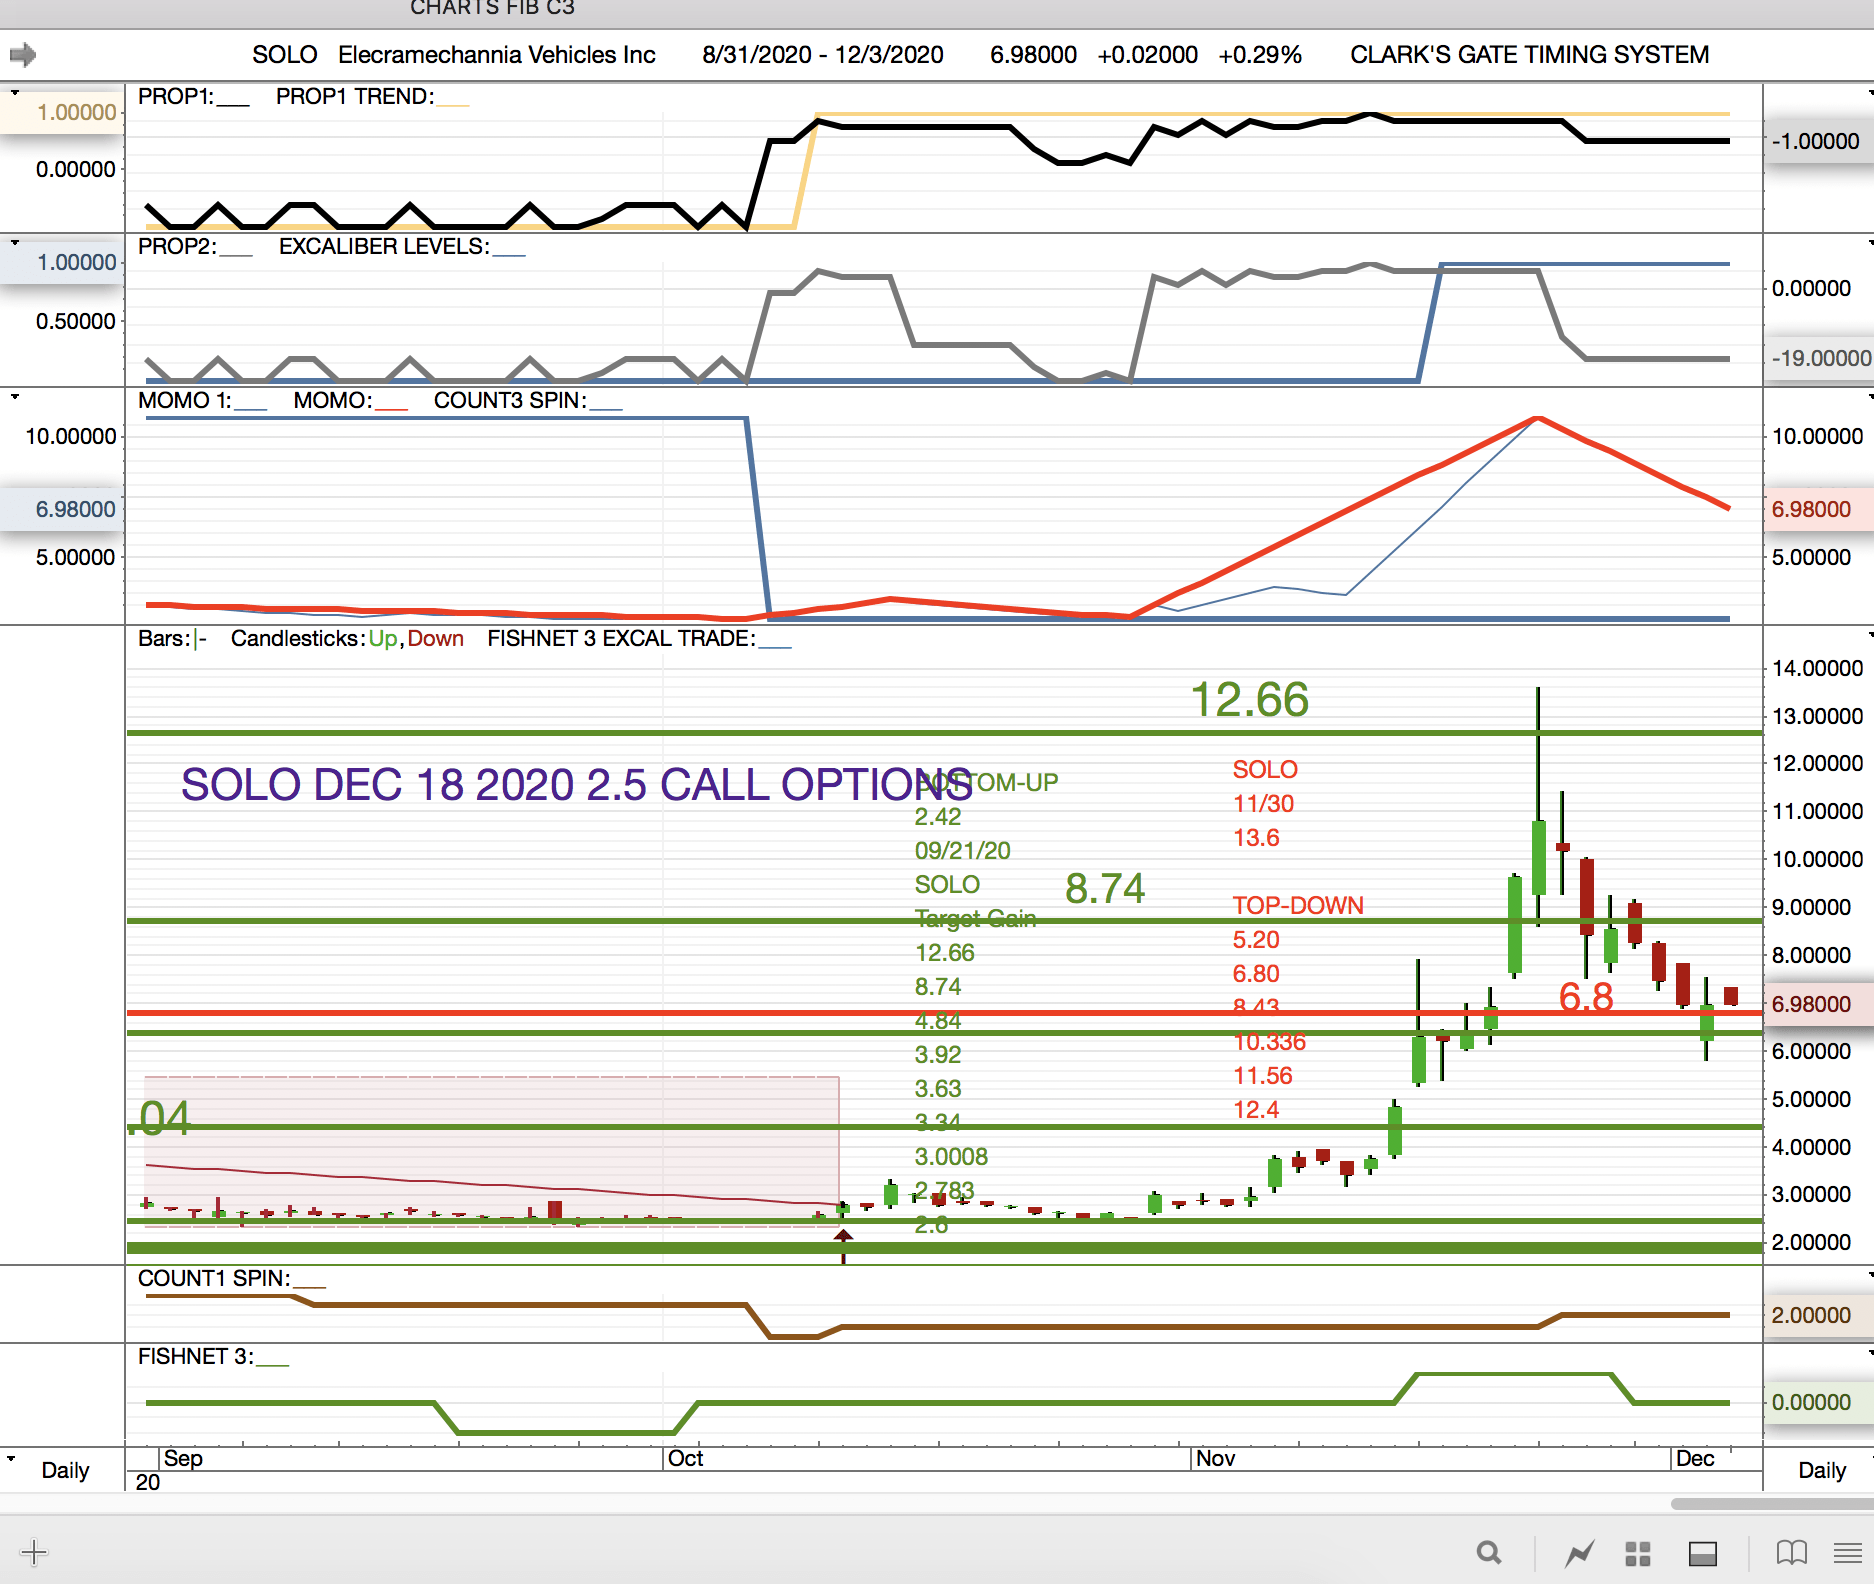Click the zigzag line chart icon
The height and width of the screenshot is (1584, 1874).
tap(1580, 1553)
